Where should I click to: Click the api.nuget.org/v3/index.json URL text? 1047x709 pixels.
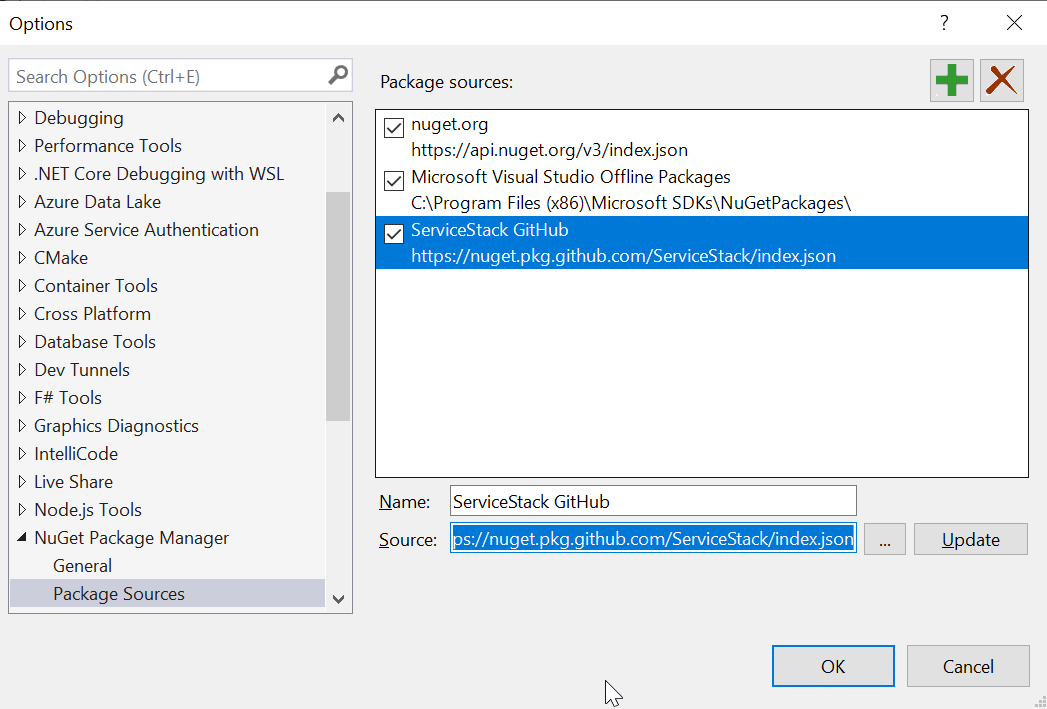click(550, 150)
